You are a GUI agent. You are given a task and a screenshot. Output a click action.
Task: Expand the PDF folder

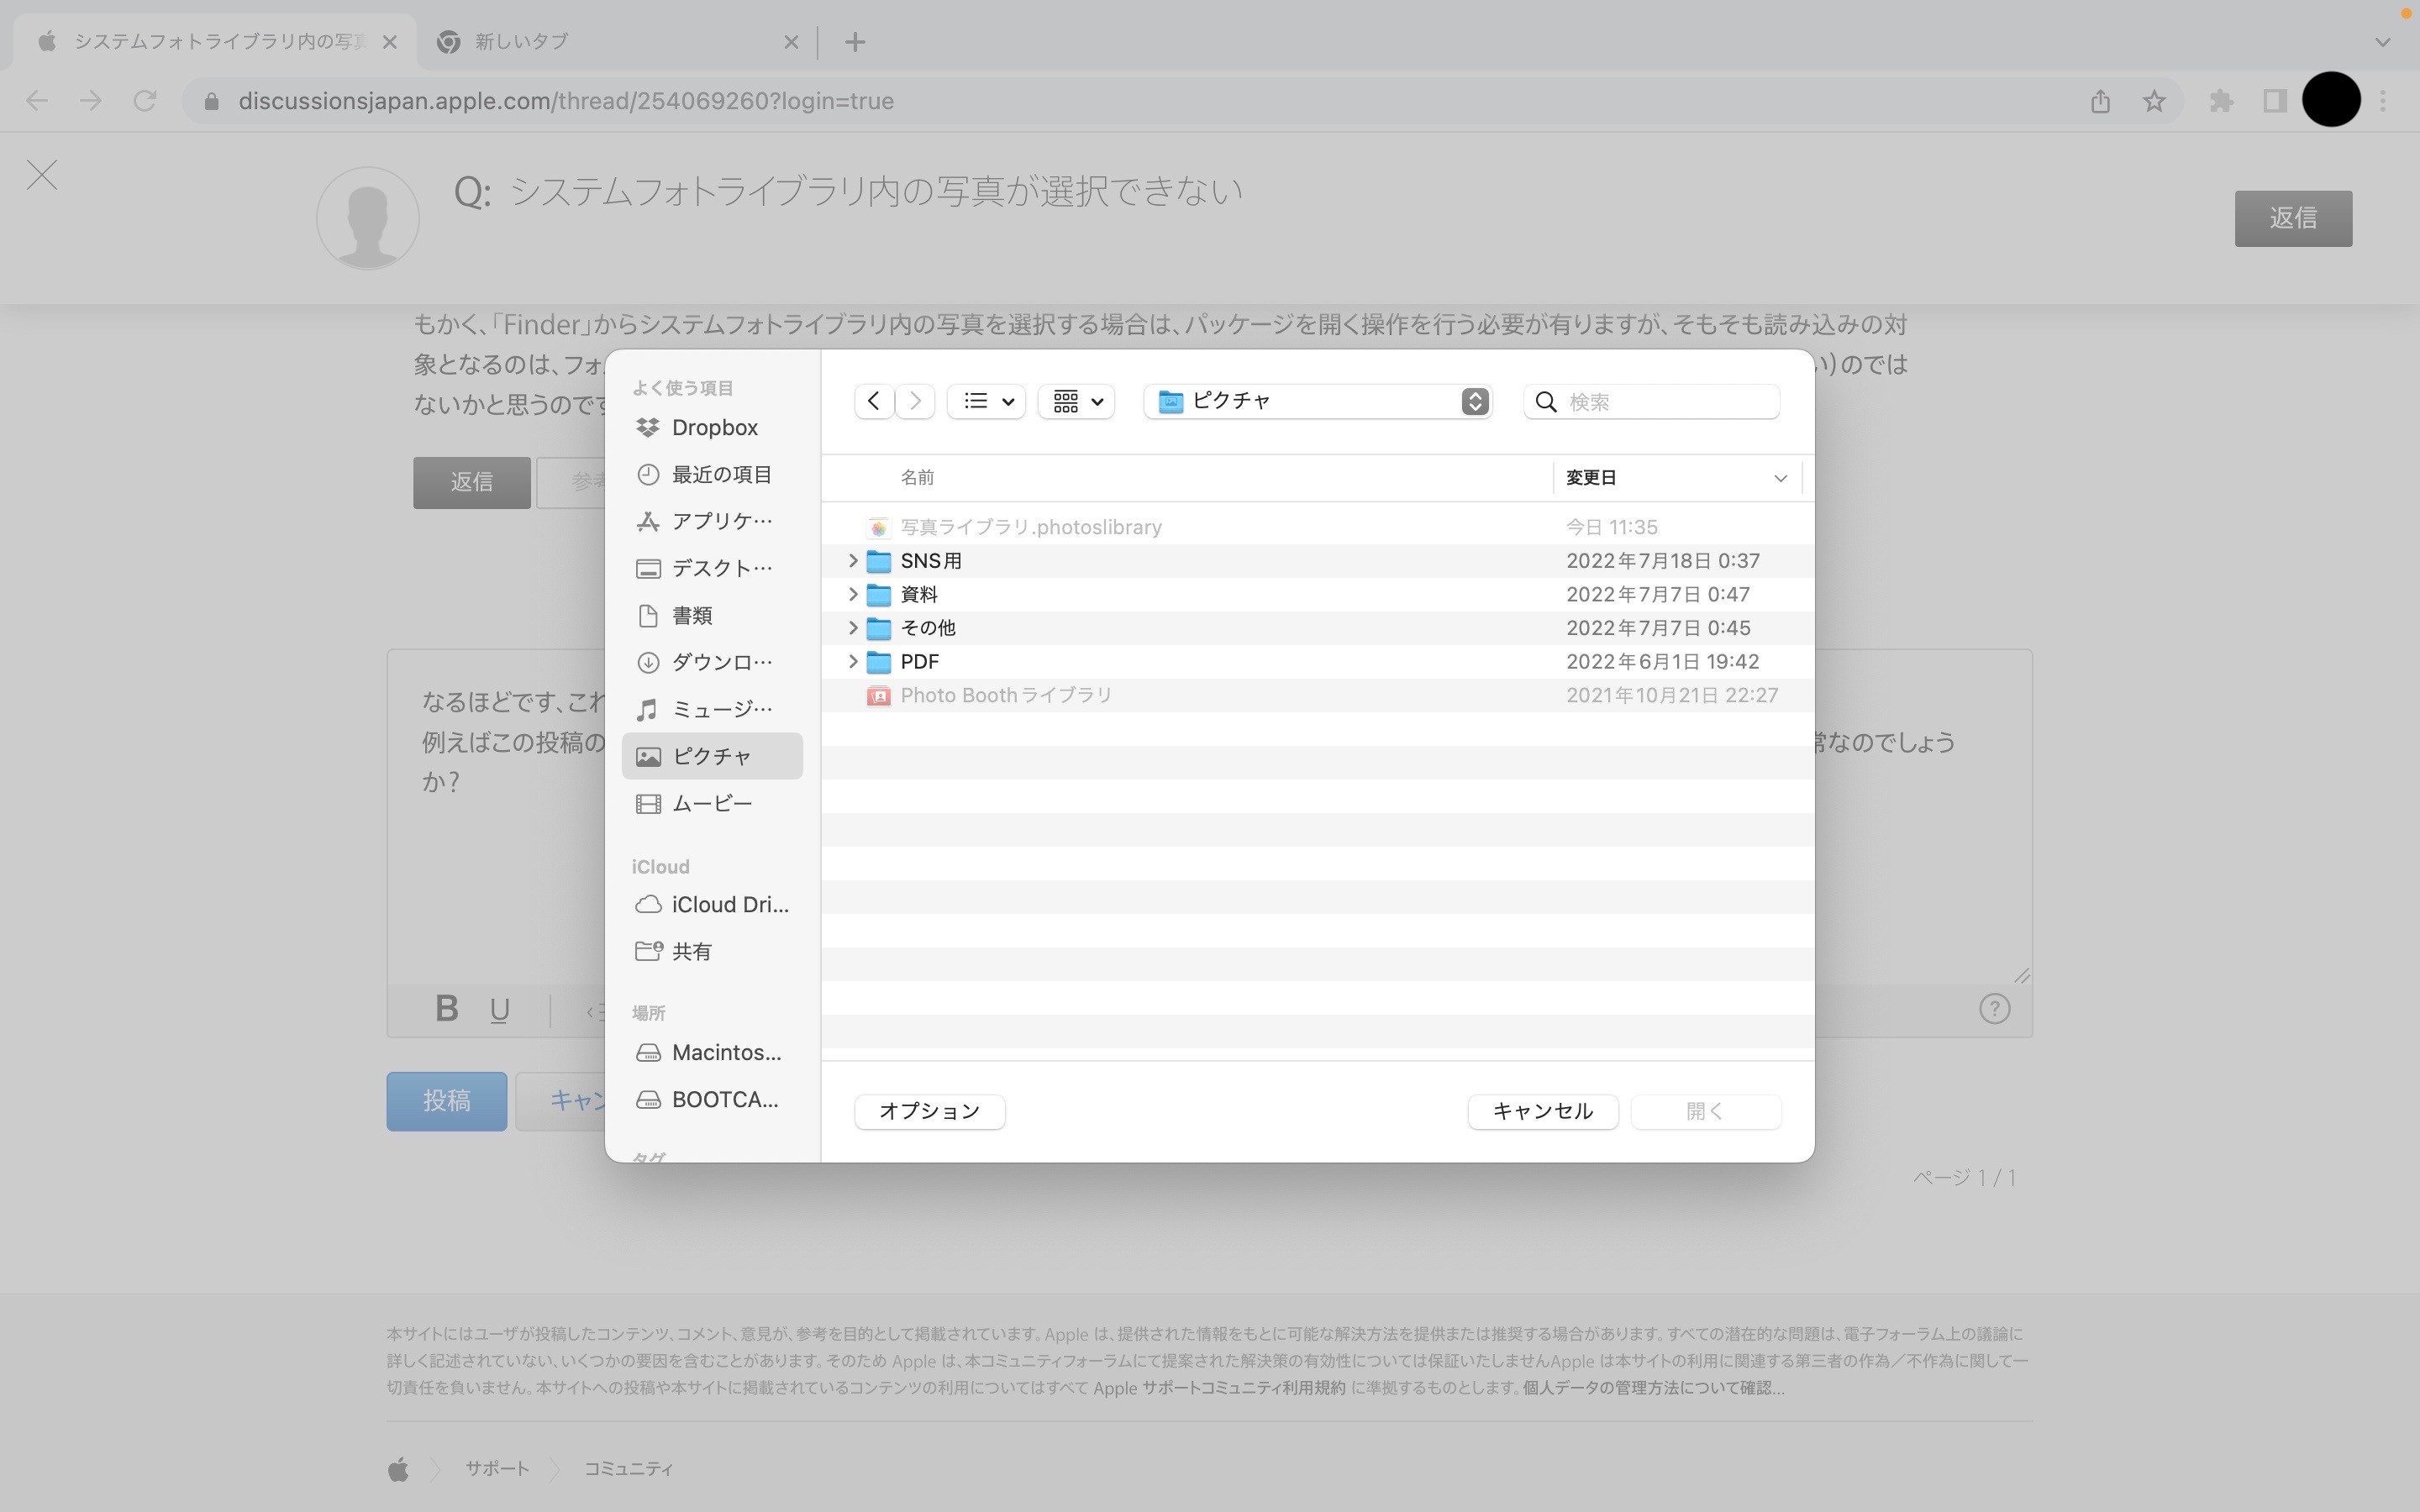pos(853,661)
